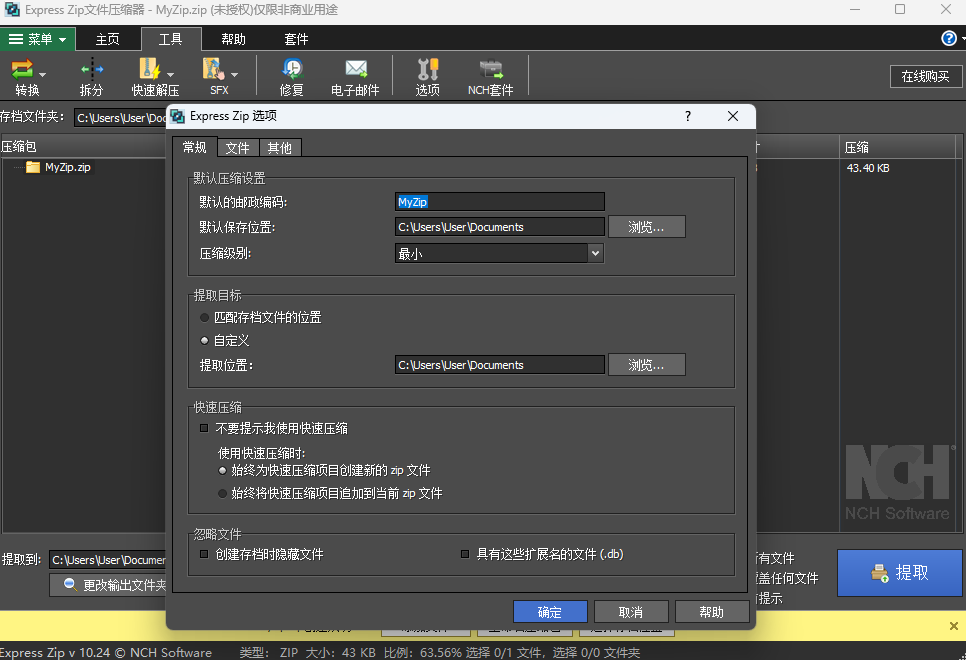Open the NCH套件 toolbar icon
The image size is (966, 660).
pos(489,75)
